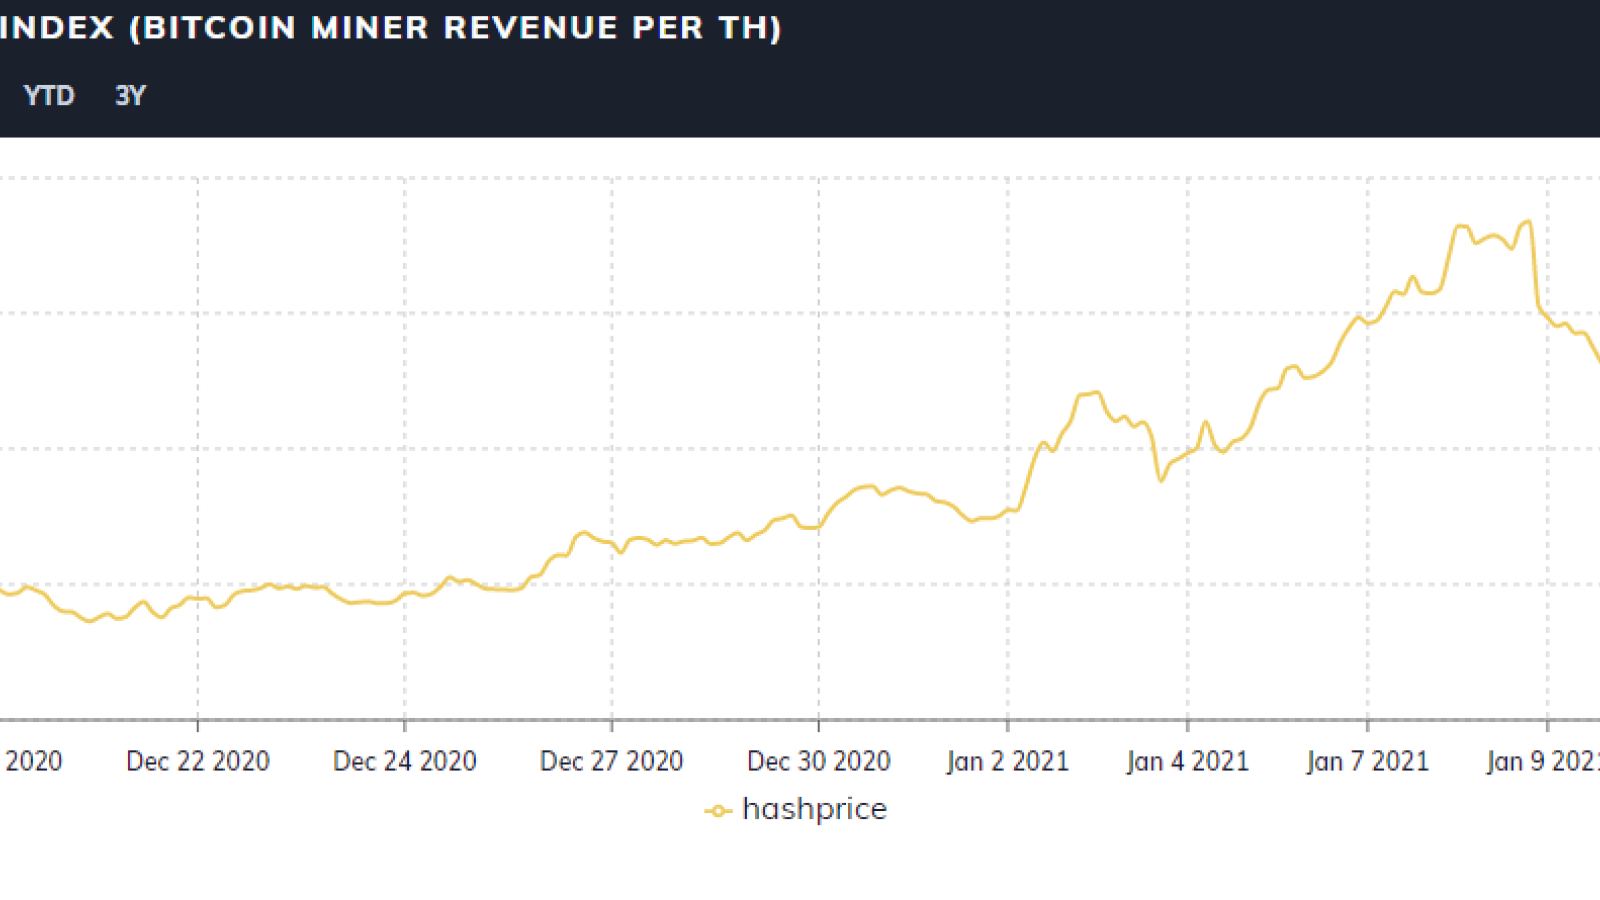1600x900 pixels.
Task: Click the hashprice legend marker icon
Action: coord(718,811)
